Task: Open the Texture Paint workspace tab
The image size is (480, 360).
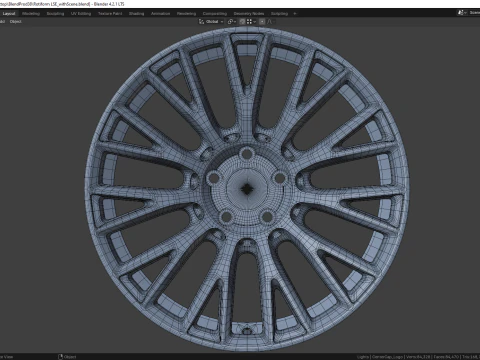Action: point(110,14)
